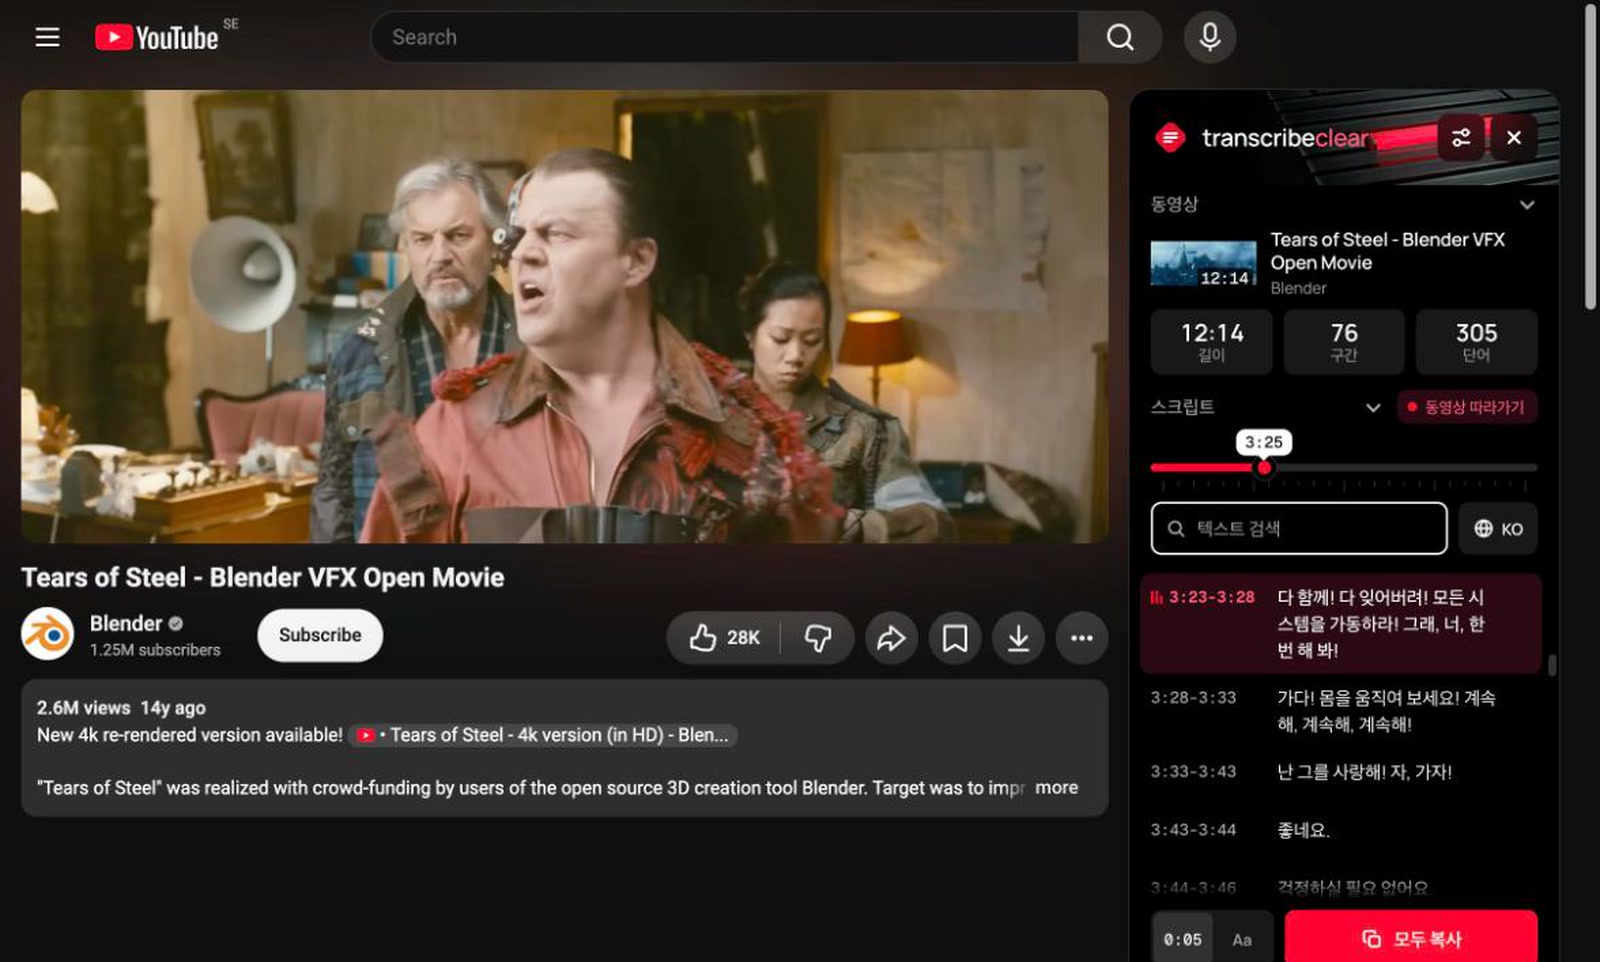
Task: Click the search magnifier button
Action: [1120, 37]
